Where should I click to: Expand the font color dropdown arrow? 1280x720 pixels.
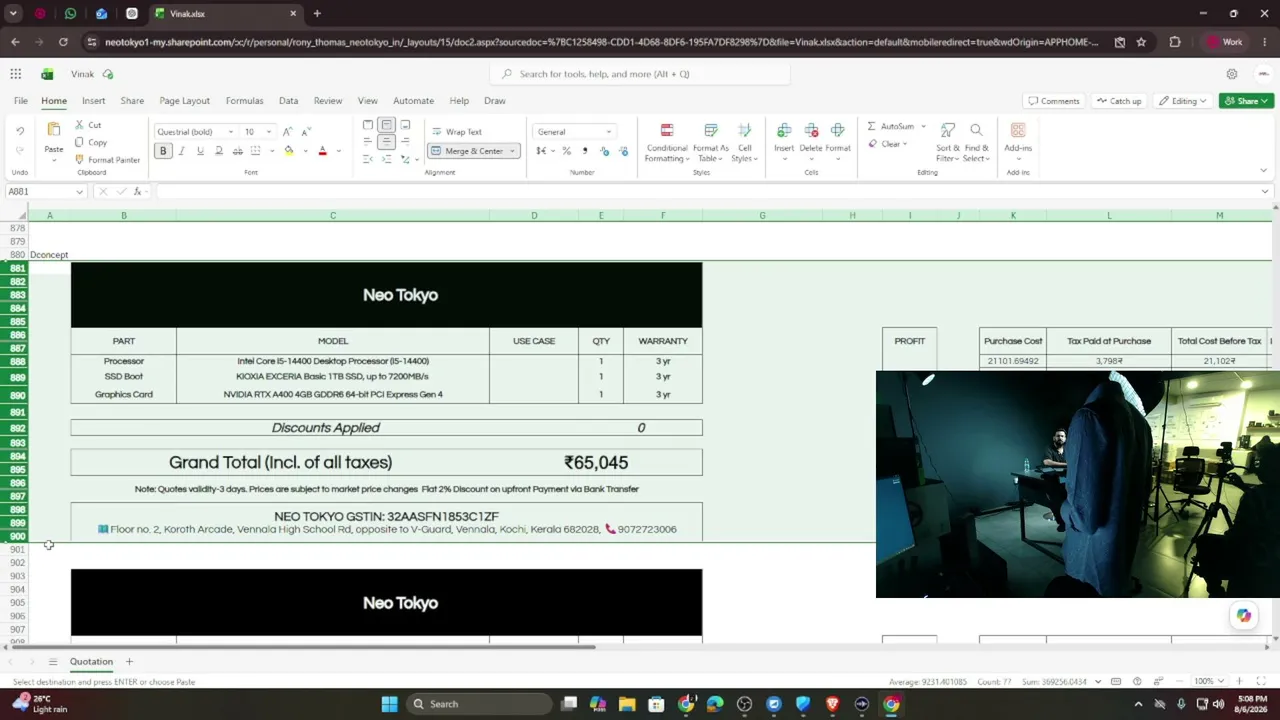coord(338,151)
